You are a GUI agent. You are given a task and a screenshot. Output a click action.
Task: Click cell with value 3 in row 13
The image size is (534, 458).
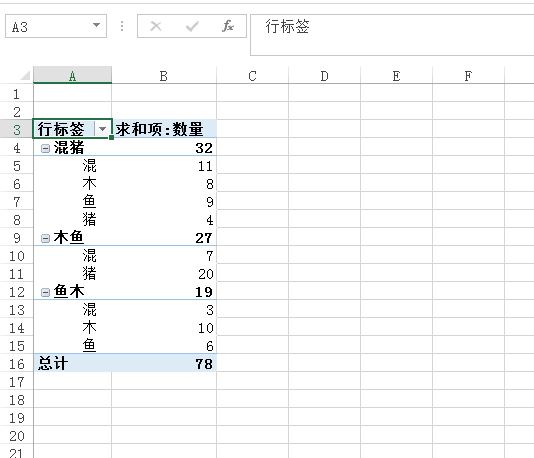164,310
